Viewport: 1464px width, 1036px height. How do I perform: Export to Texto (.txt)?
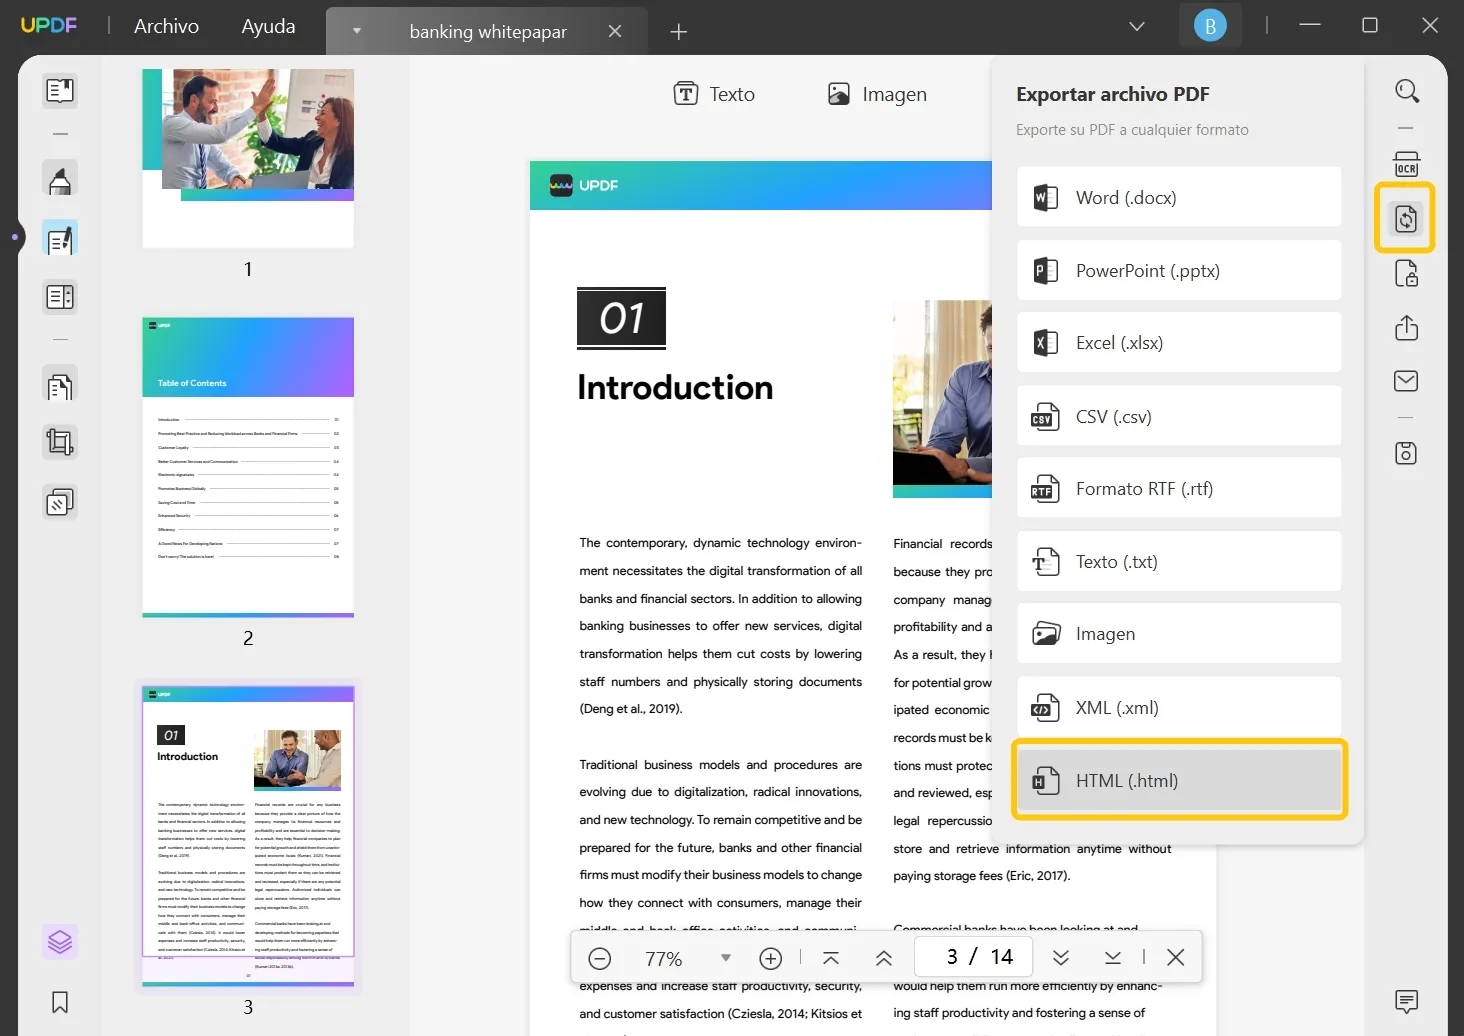pos(1179,561)
